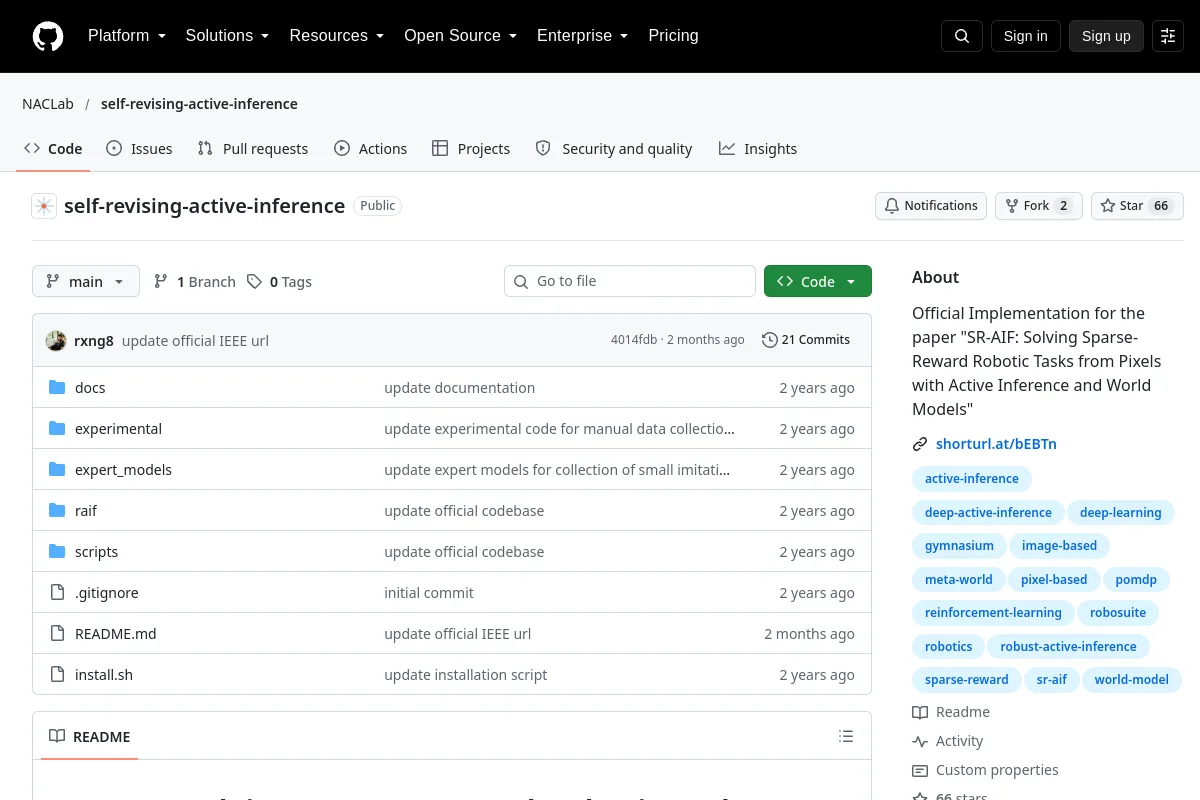Image resolution: width=1200 pixels, height=800 pixels.
Task: Expand the Resources menu
Action: pos(337,36)
